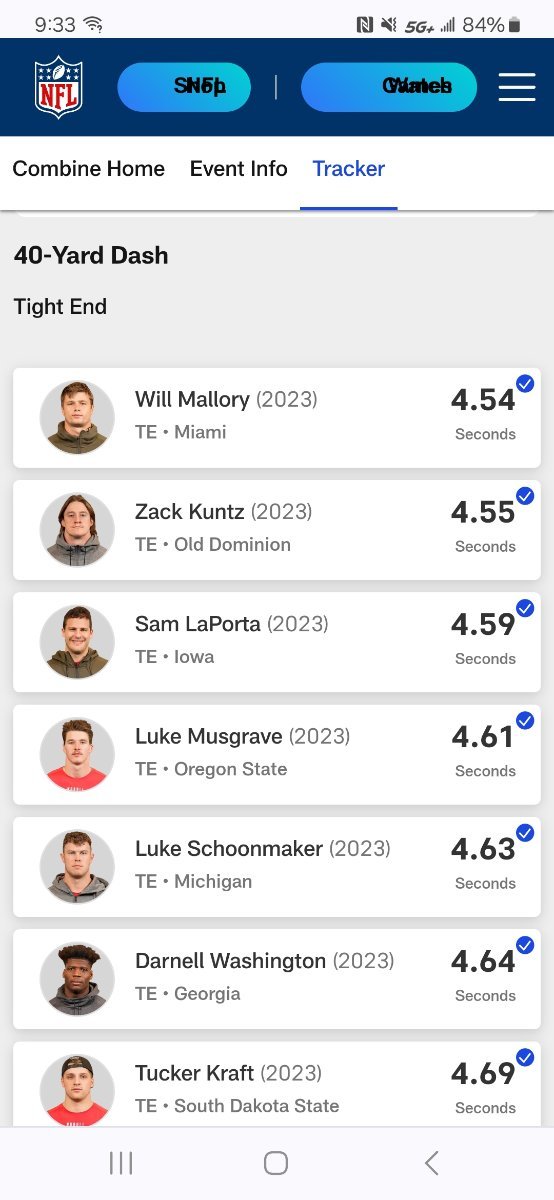Image resolution: width=554 pixels, height=1200 pixels.
Task: Select the Sam LaPorta name link
Action: coord(198,624)
